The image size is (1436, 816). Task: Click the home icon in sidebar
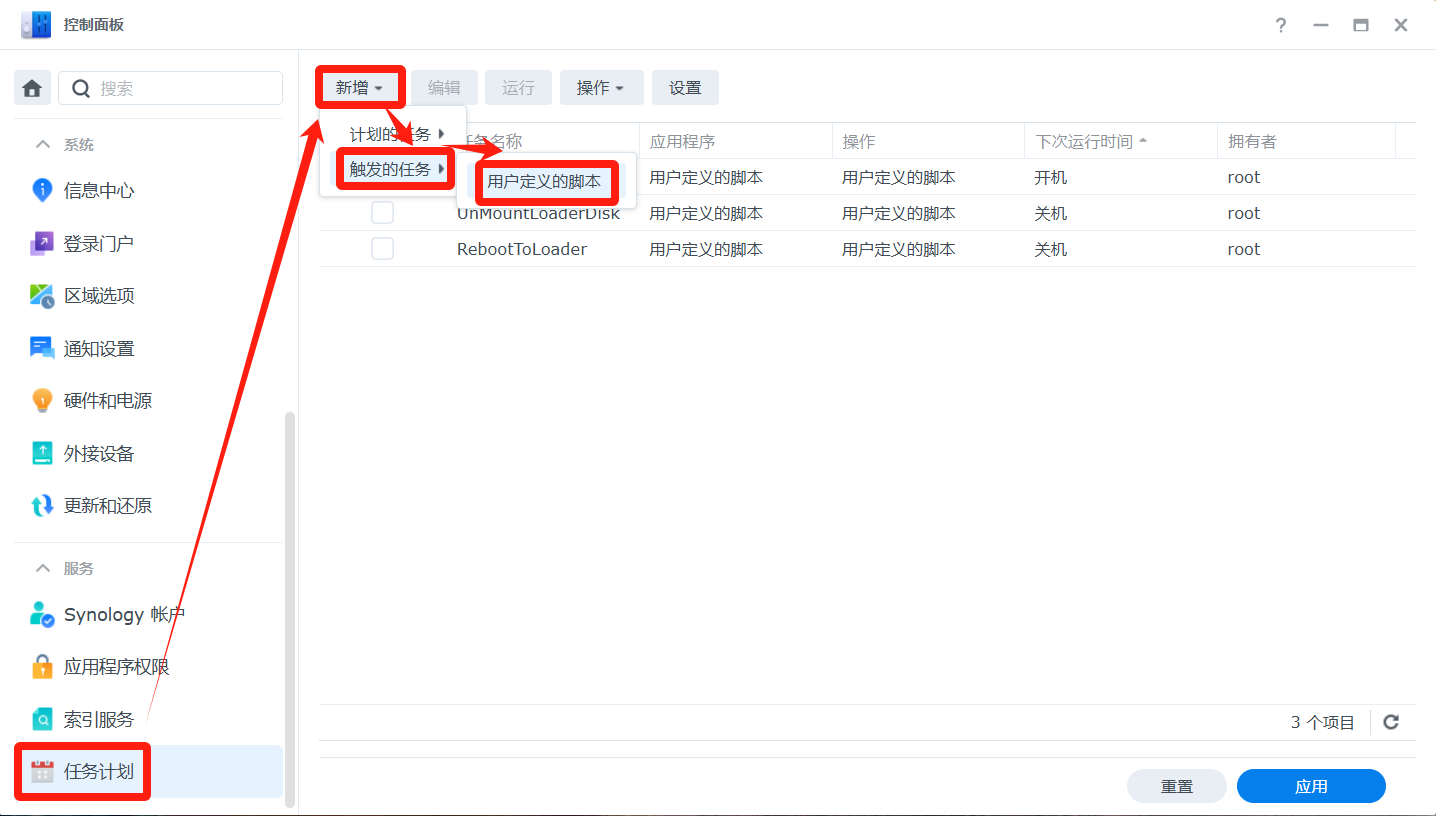coord(32,88)
